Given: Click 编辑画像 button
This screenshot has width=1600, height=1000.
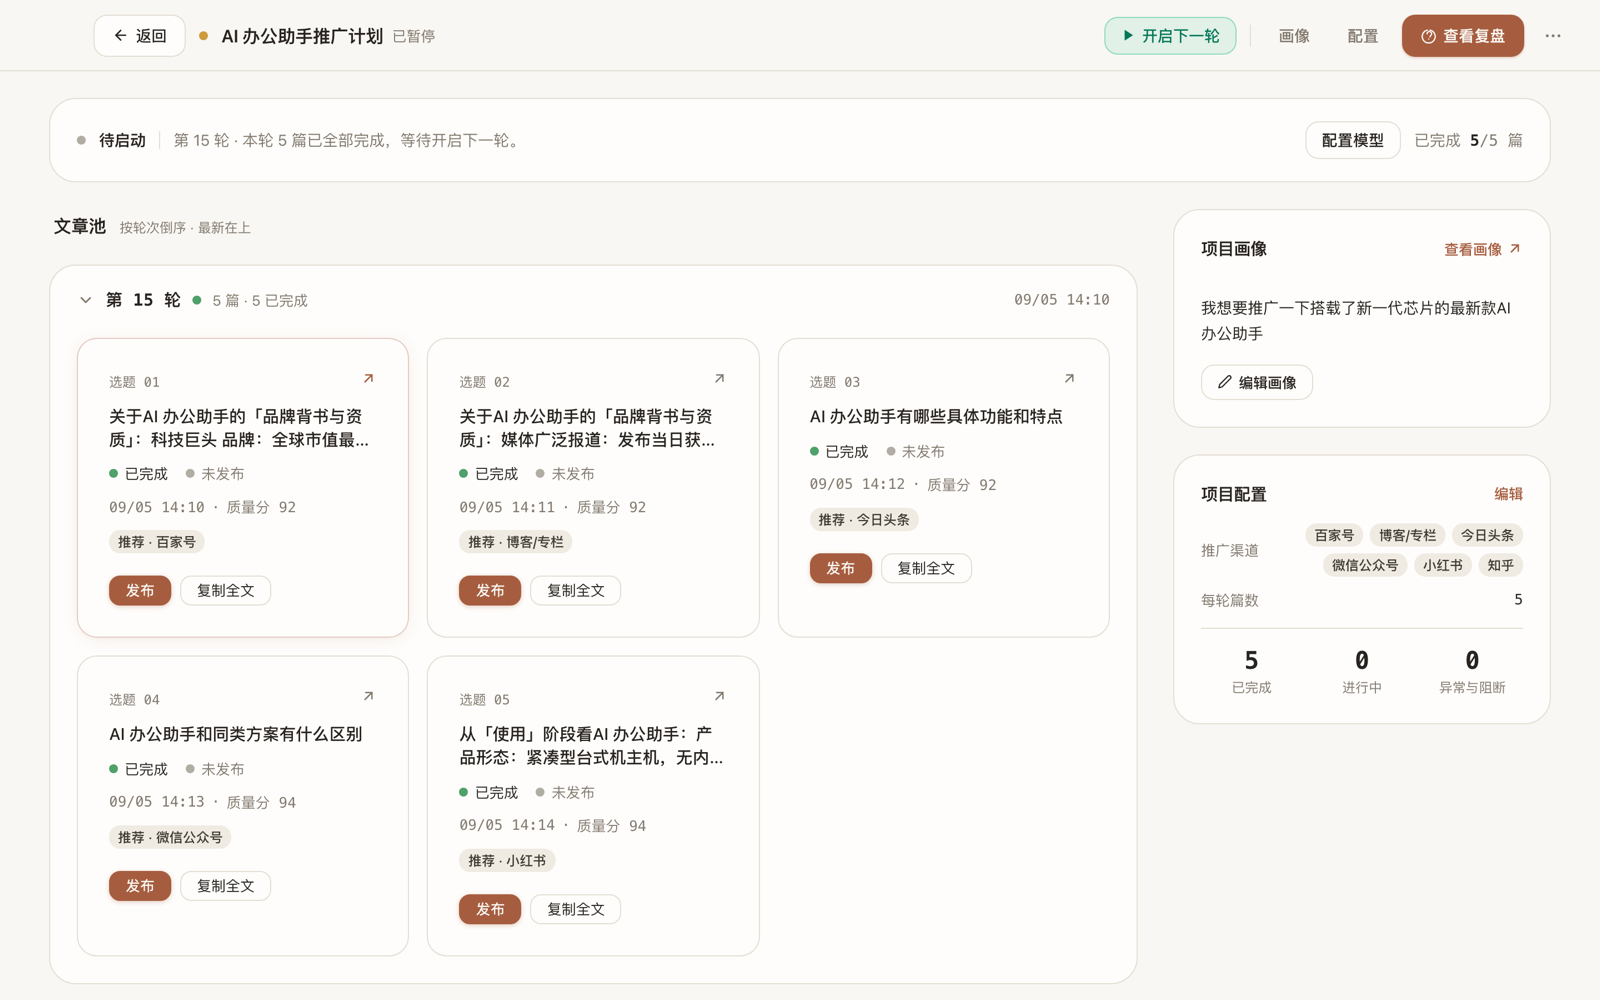Looking at the screenshot, I should [1257, 382].
